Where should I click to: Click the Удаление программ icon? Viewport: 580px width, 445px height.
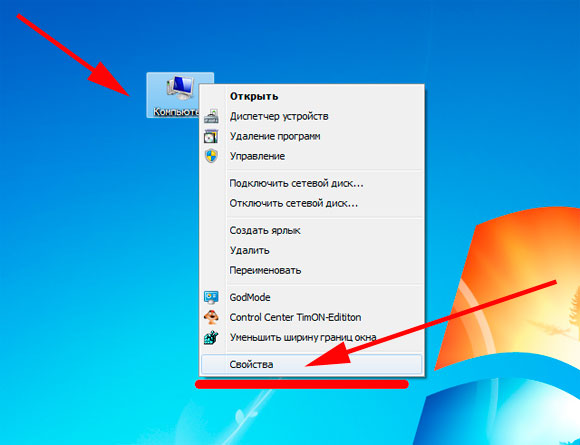pos(211,136)
